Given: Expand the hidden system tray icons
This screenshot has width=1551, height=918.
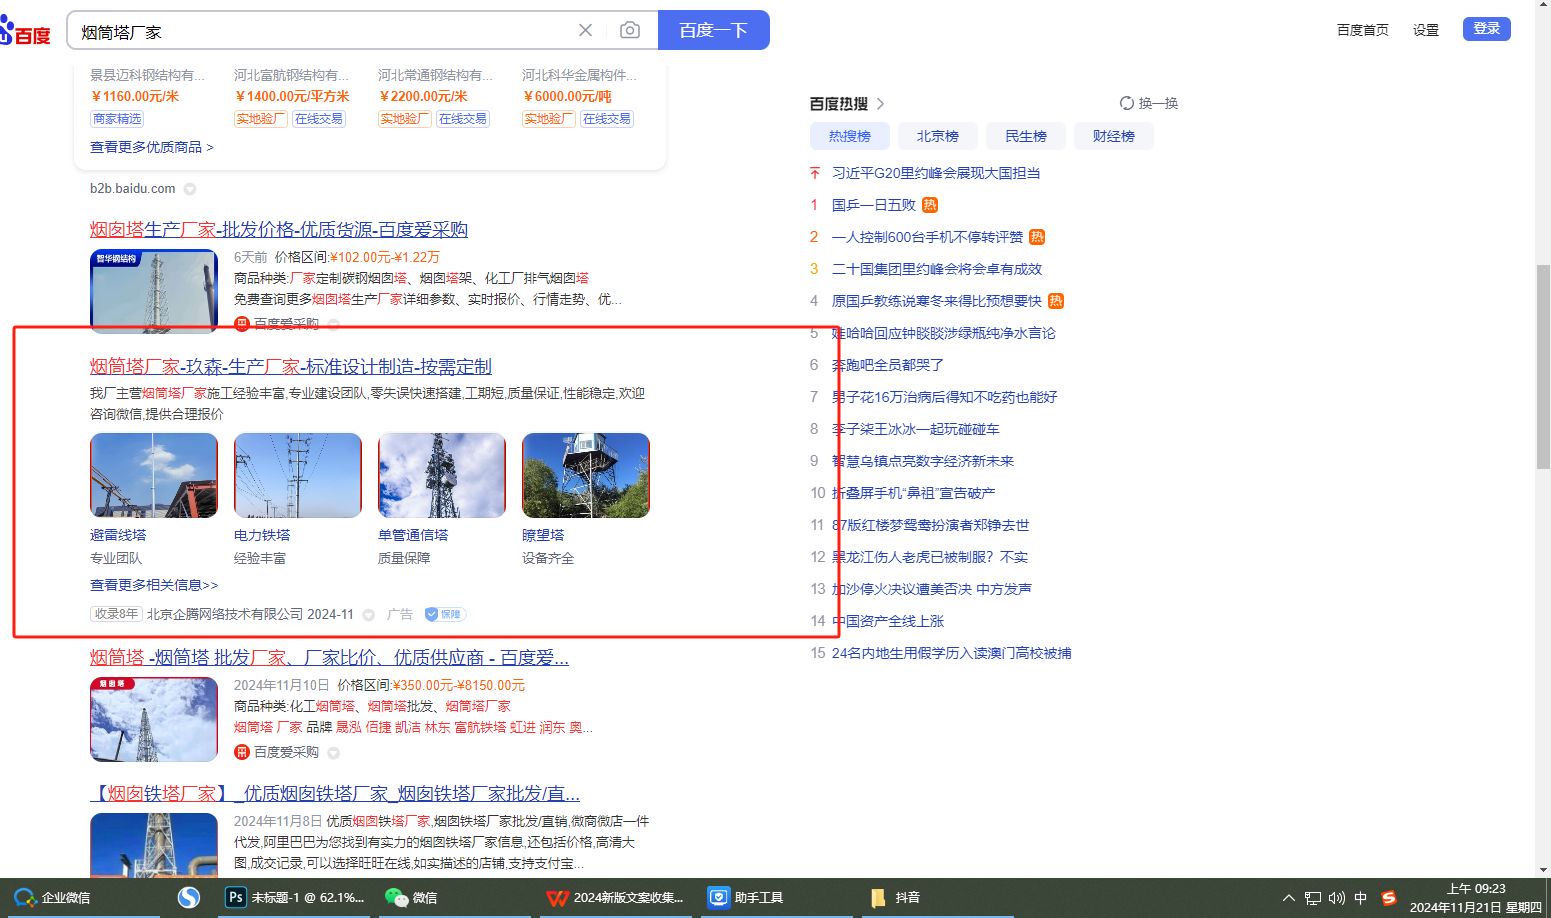Looking at the screenshot, I should point(1289,898).
